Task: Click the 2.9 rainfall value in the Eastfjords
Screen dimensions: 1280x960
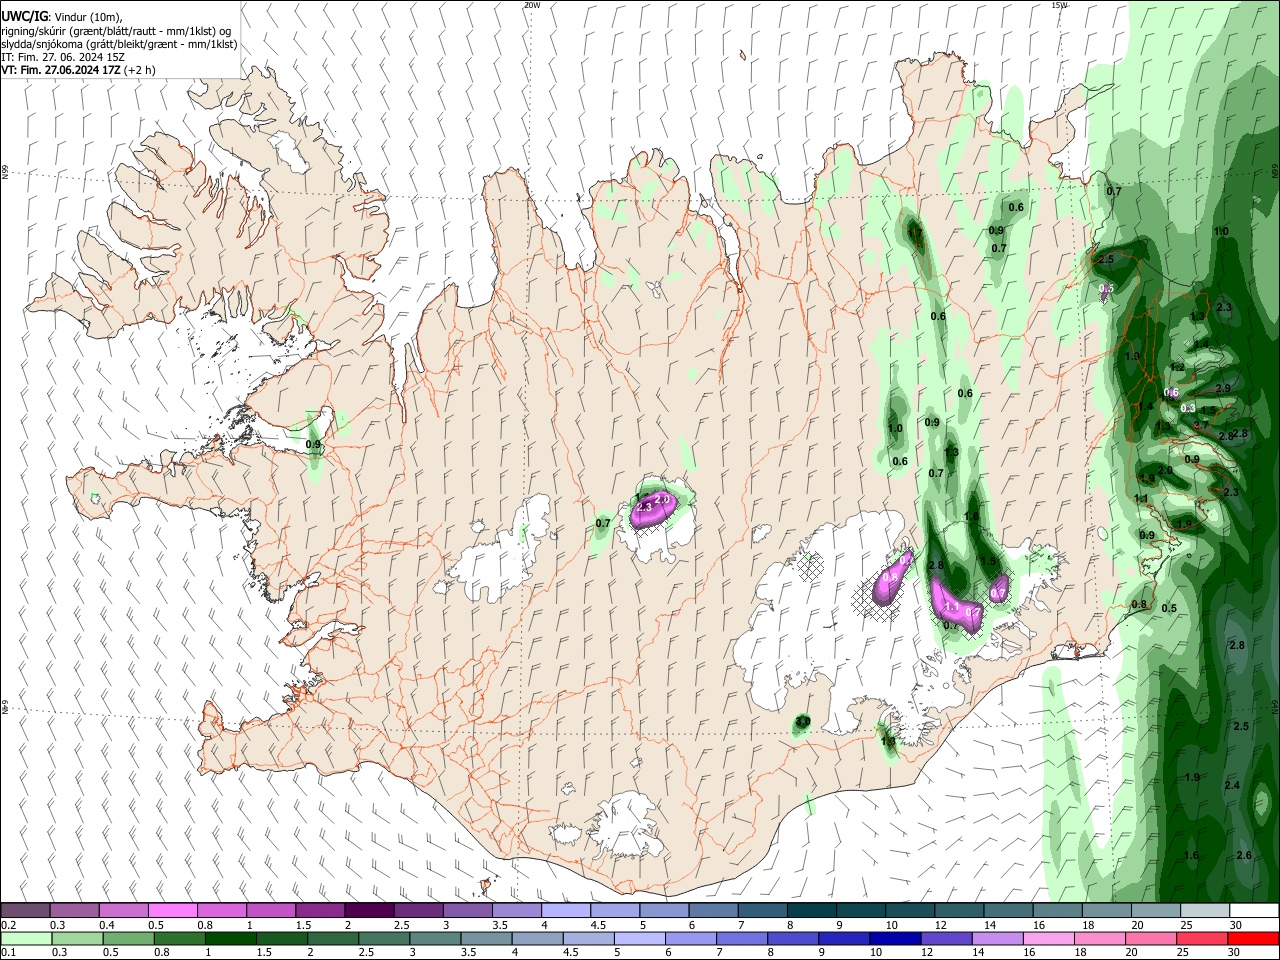Action: (1223, 388)
